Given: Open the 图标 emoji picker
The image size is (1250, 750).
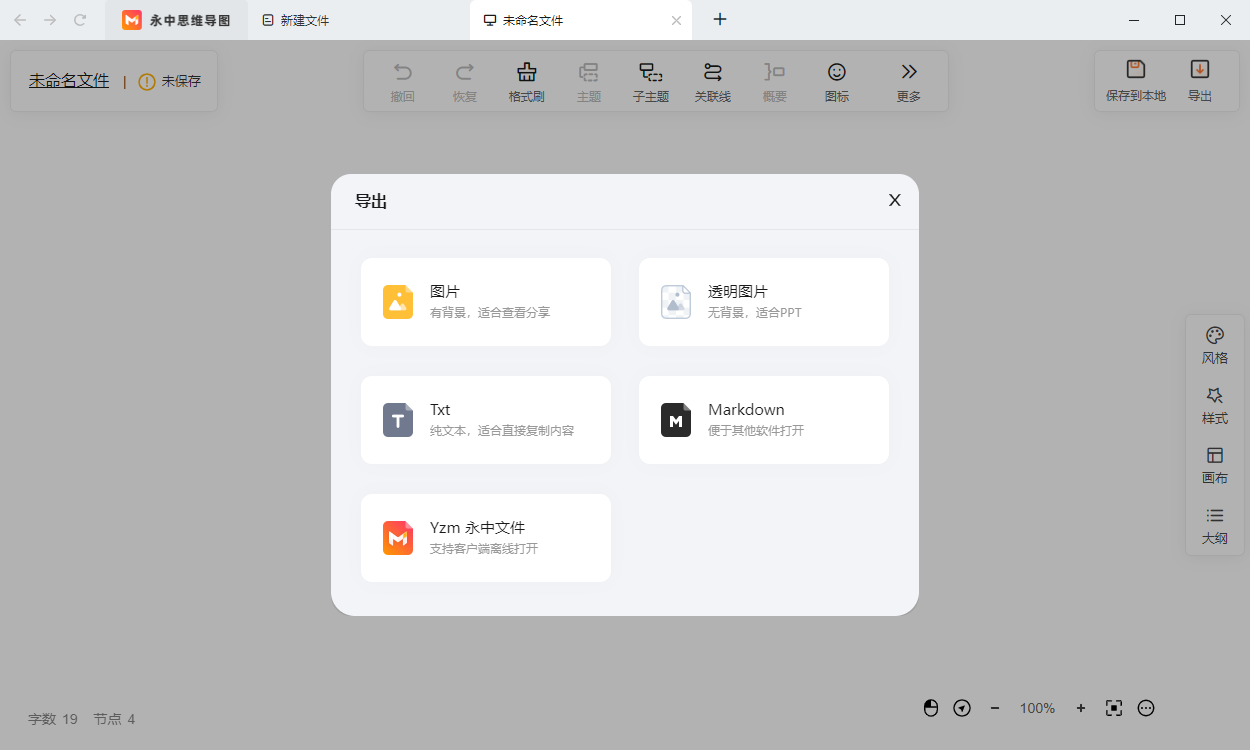Looking at the screenshot, I should coord(836,81).
